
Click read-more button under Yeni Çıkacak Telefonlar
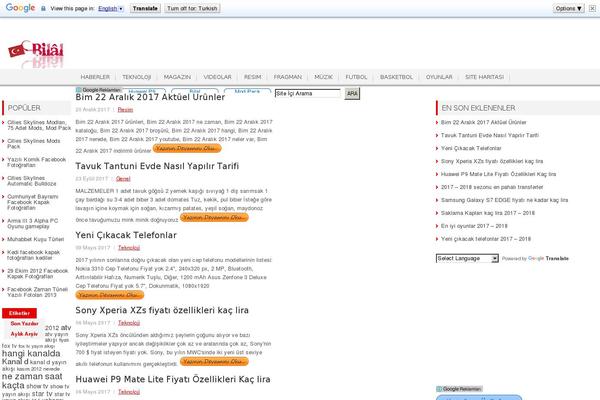click(110, 295)
